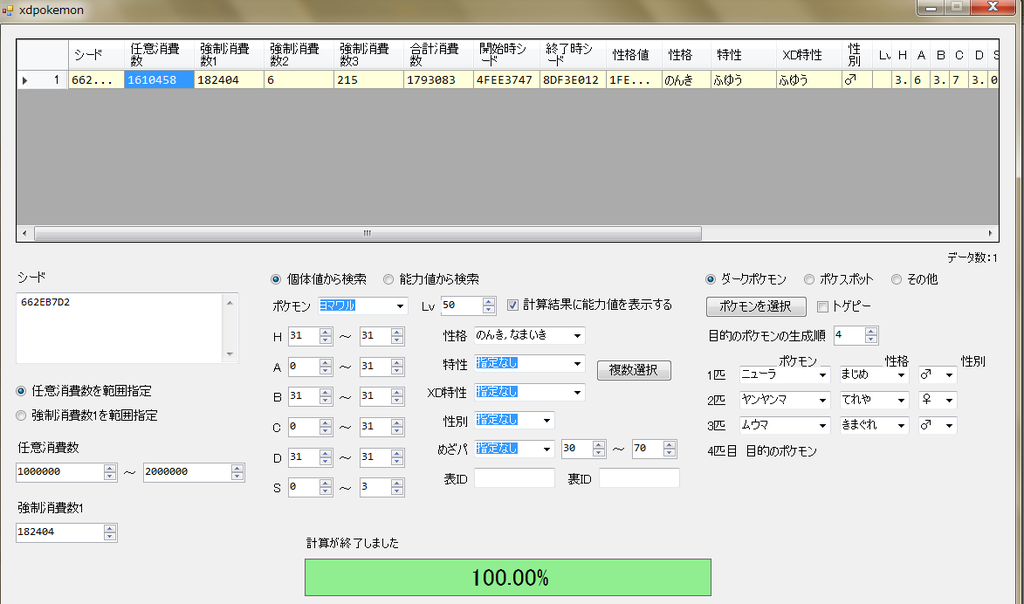Viewport: 1024px width, 604px height.
Task: Click the 合計消費数 column header
Action: click(438, 55)
